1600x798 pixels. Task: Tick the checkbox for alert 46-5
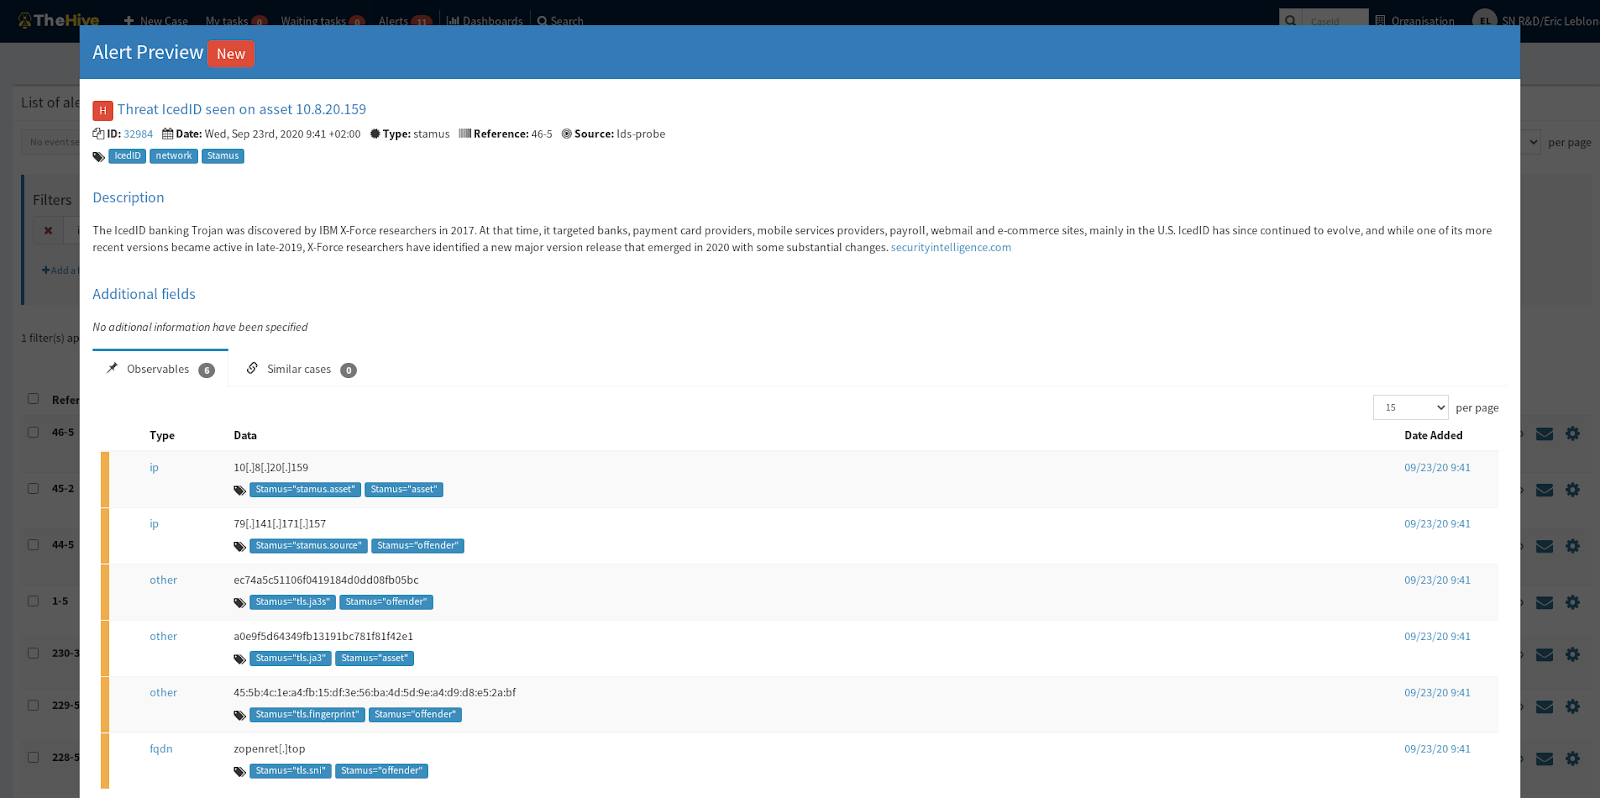33,433
